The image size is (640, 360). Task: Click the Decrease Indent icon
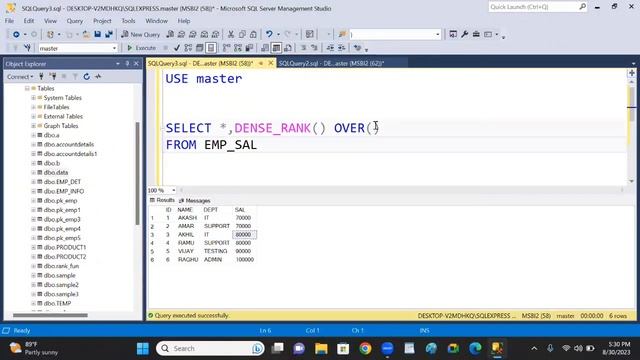tap(330, 48)
